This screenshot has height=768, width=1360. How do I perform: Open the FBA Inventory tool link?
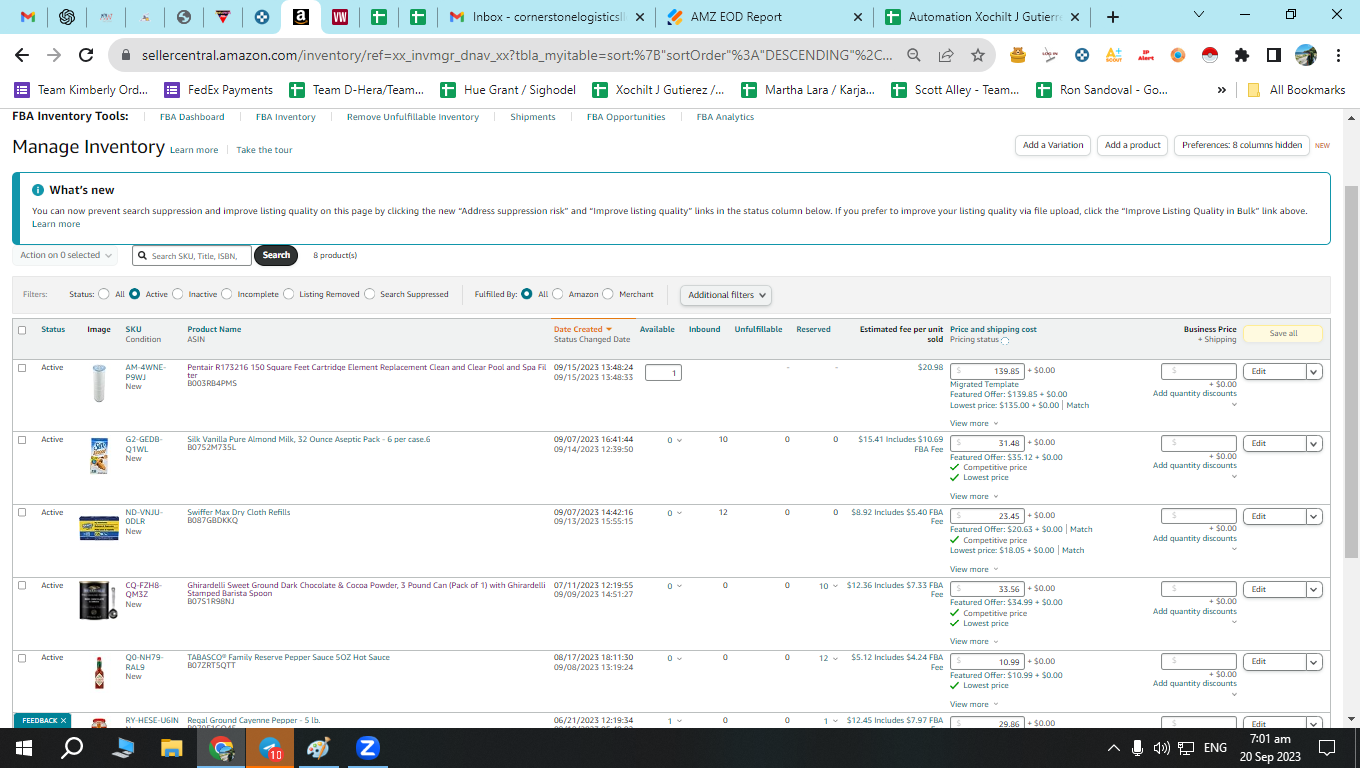tap(286, 117)
